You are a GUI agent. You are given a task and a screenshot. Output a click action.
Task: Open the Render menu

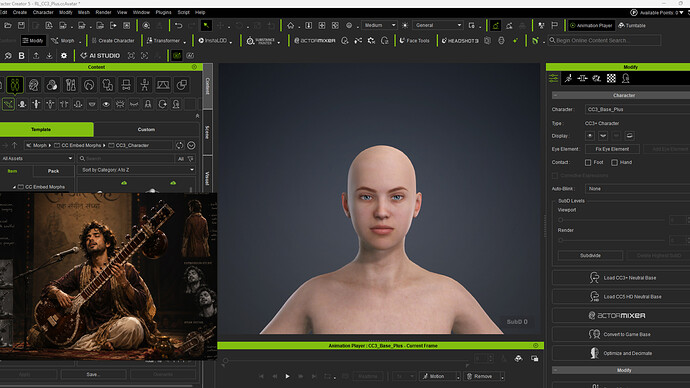pyautogui.click(x=103, y=12)
